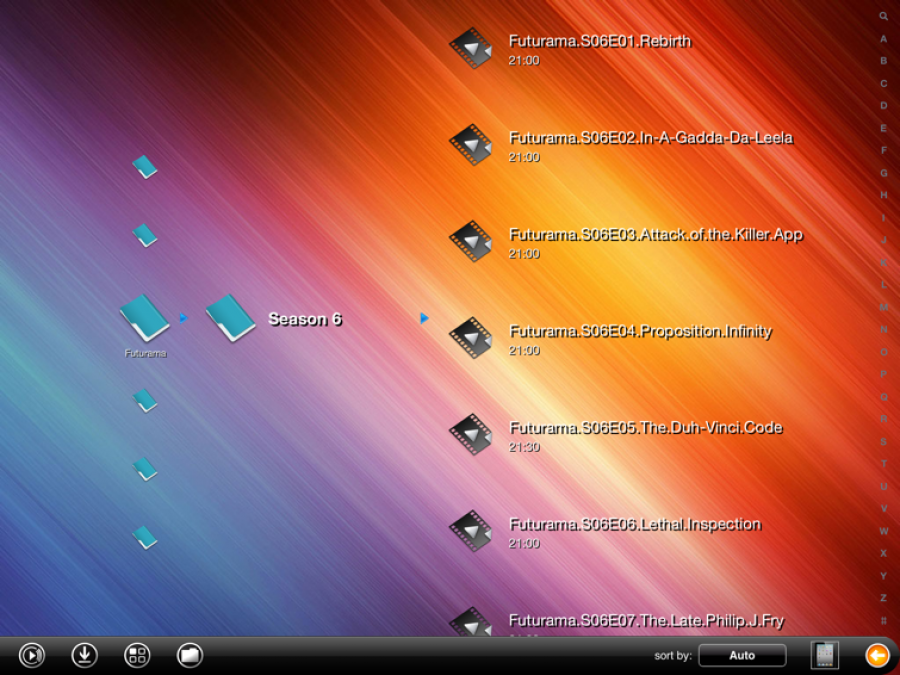
Task: Jump to letter M in index
Action: point(883,307)
